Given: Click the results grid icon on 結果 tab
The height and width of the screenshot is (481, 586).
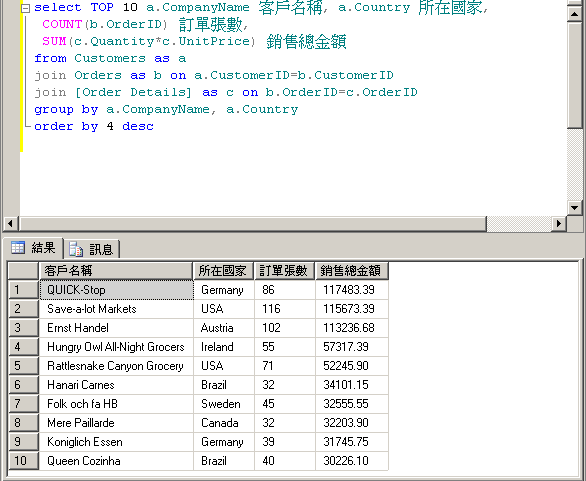Looking at the screenshot, I should click(18, 247).
